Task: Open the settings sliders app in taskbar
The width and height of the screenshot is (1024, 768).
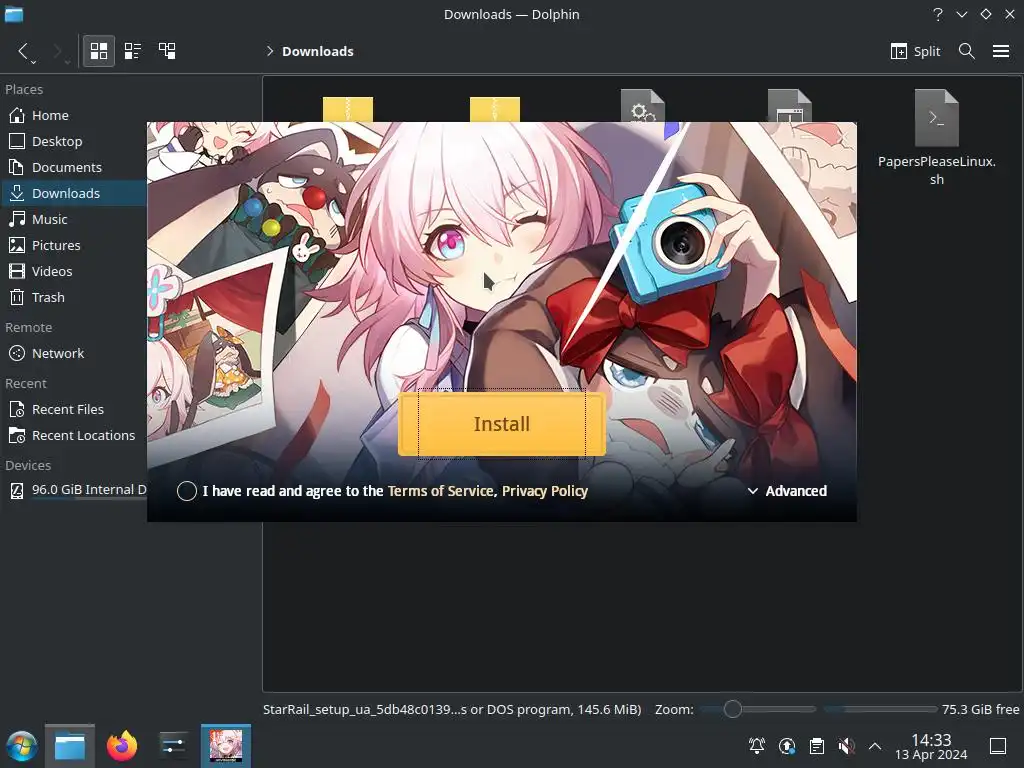Action: pyautogui.click(x=173, y=746)
